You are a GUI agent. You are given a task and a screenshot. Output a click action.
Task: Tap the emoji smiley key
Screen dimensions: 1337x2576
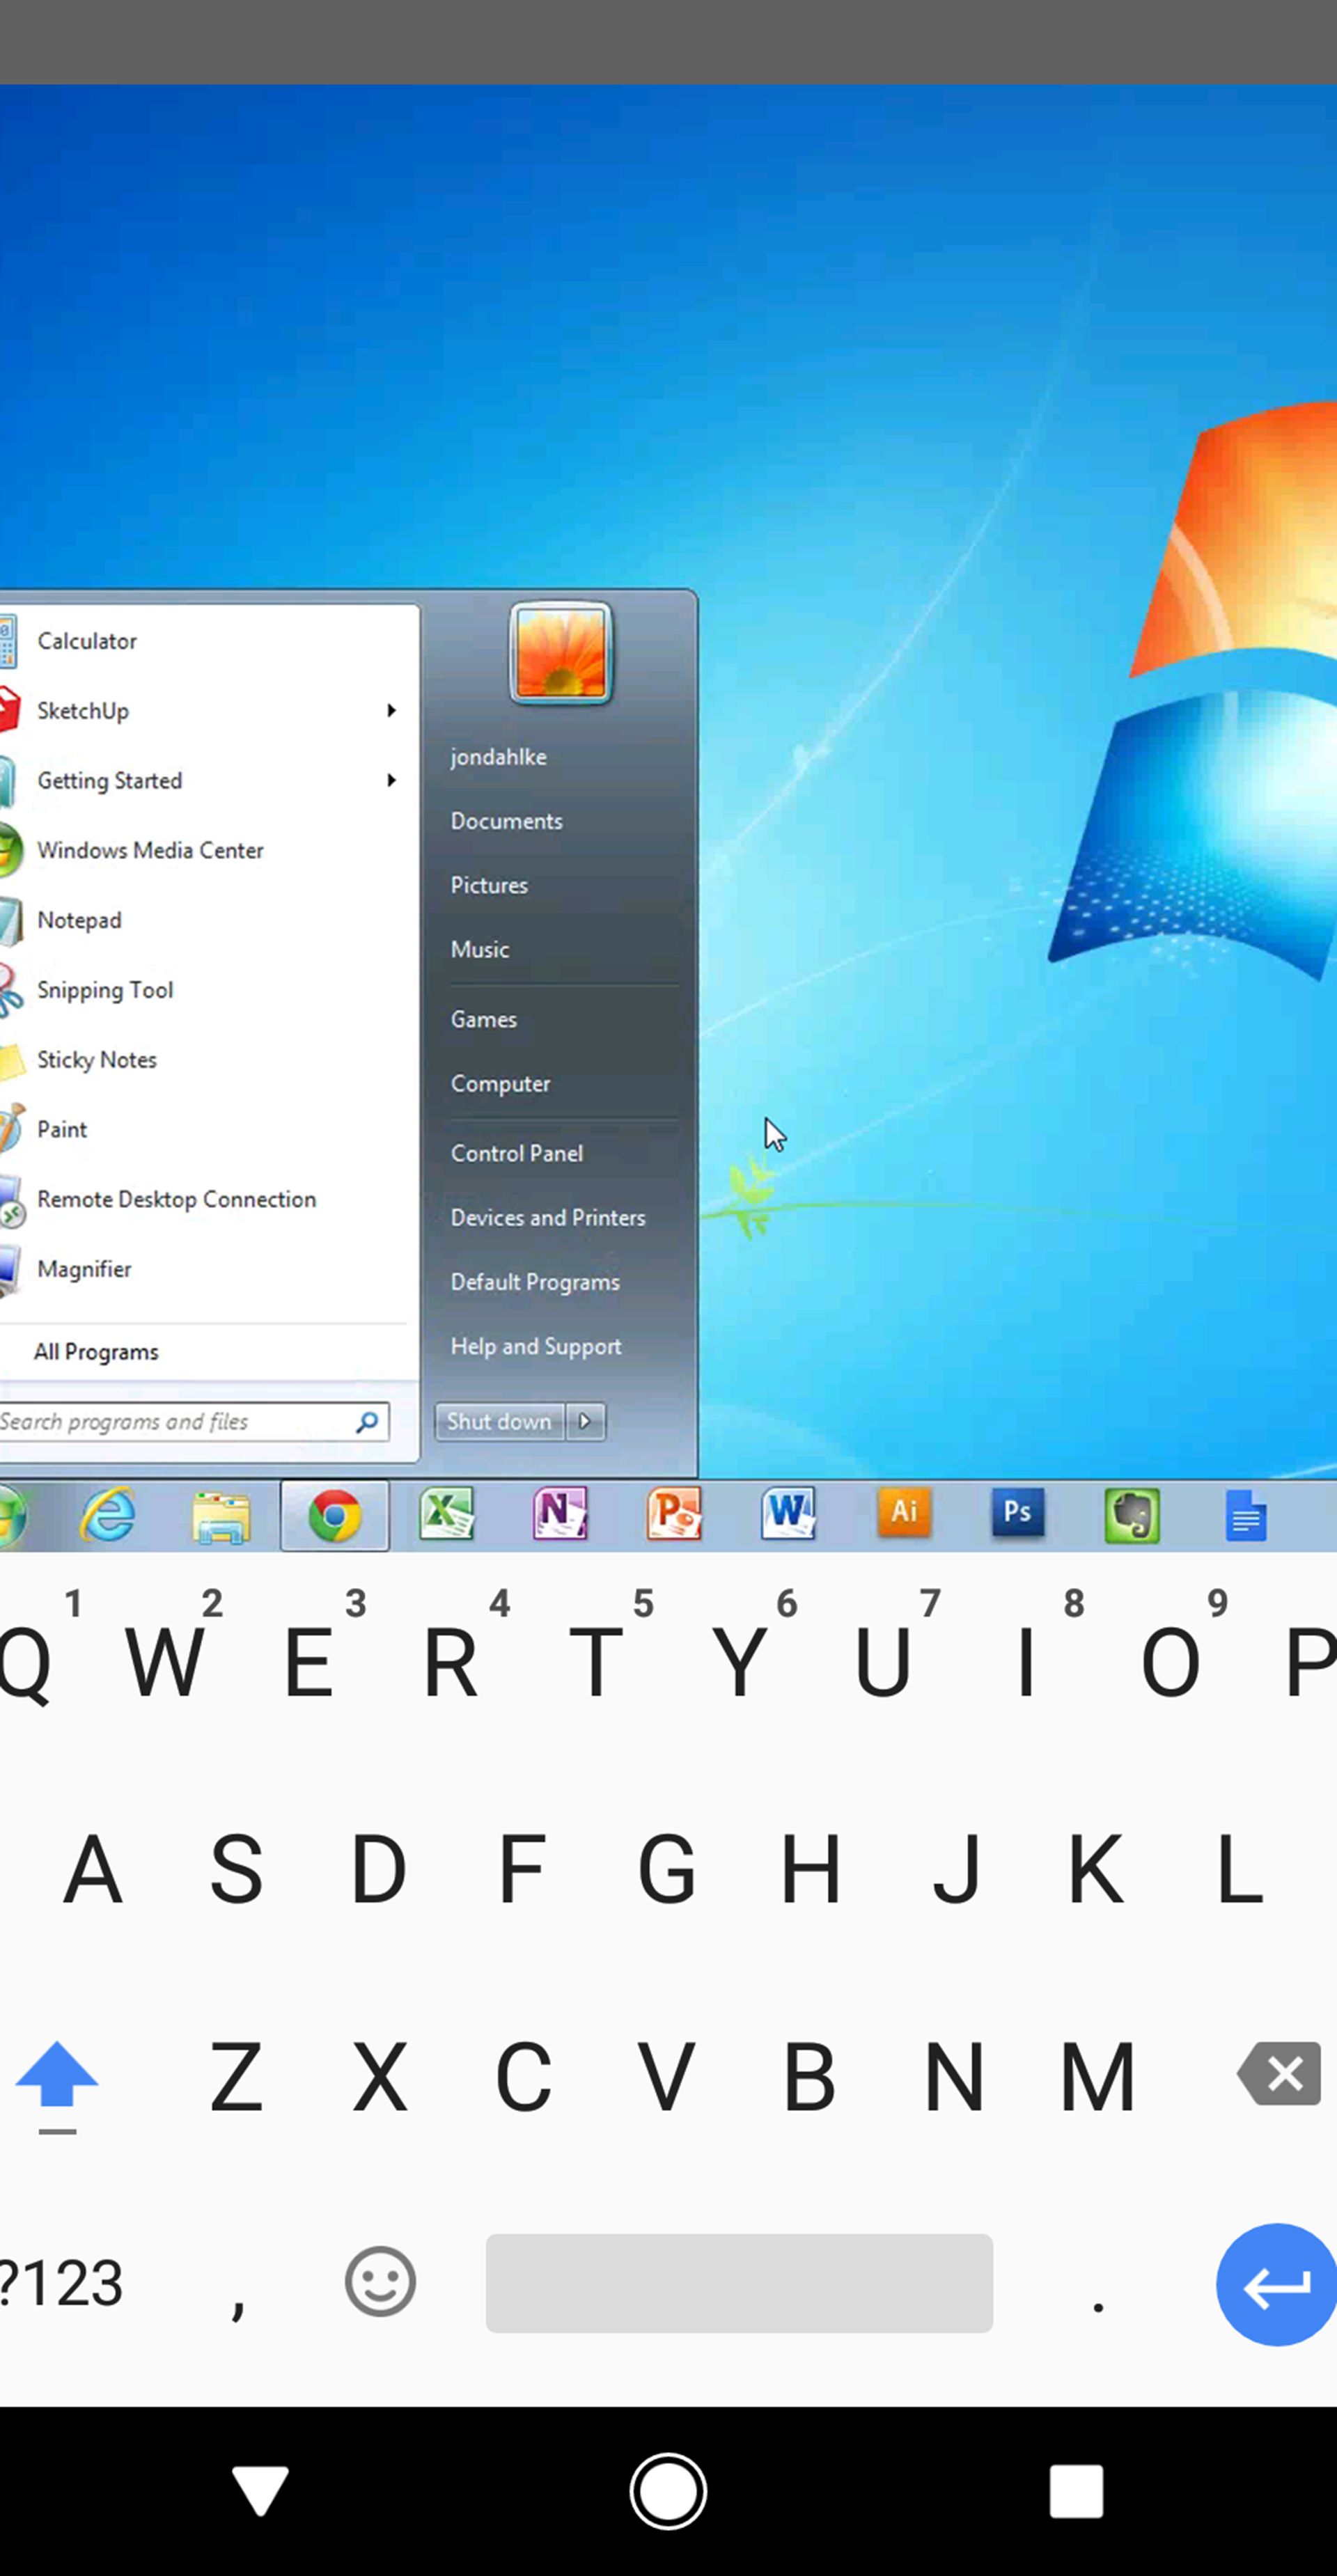(380, 2282)
